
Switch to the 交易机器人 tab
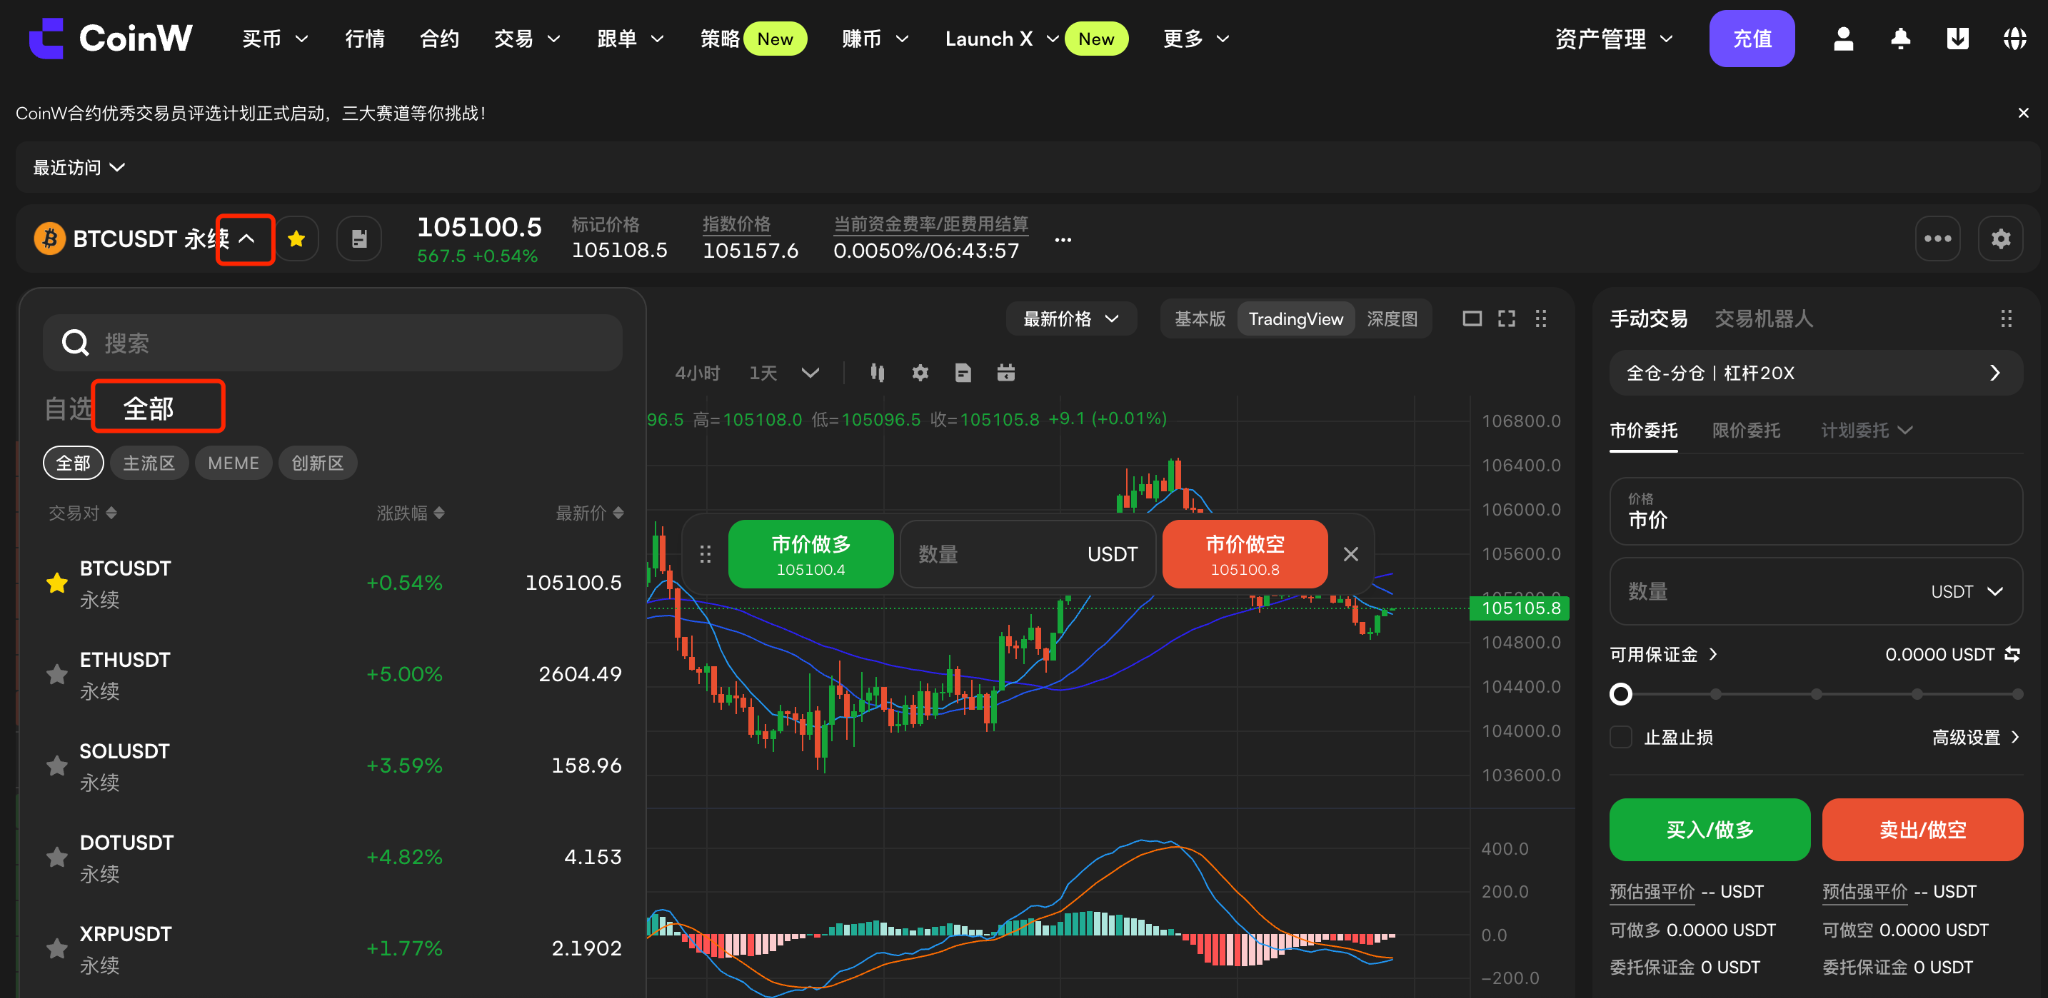tap(1763, 319)
